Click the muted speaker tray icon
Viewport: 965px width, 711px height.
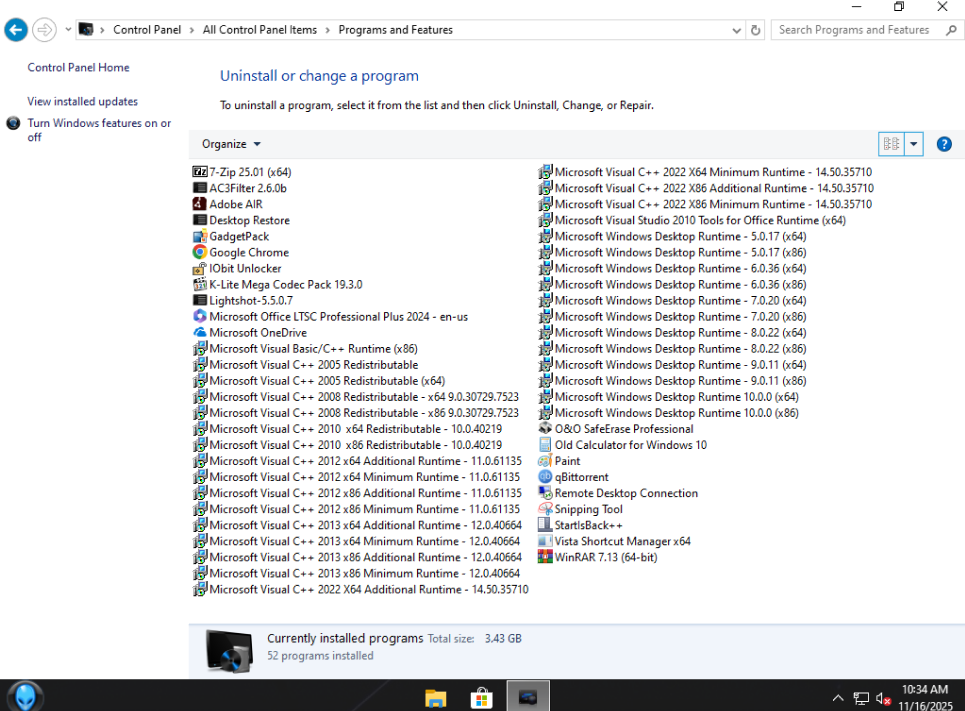pyautogui.click(x=883, y=699)
